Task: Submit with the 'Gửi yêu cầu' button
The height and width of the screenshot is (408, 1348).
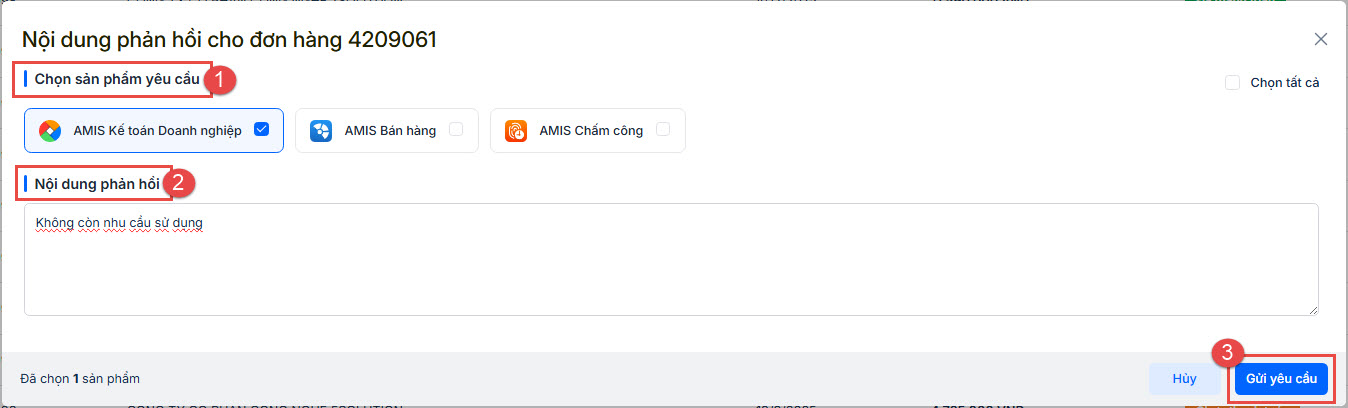Action: pos(1280,380)
